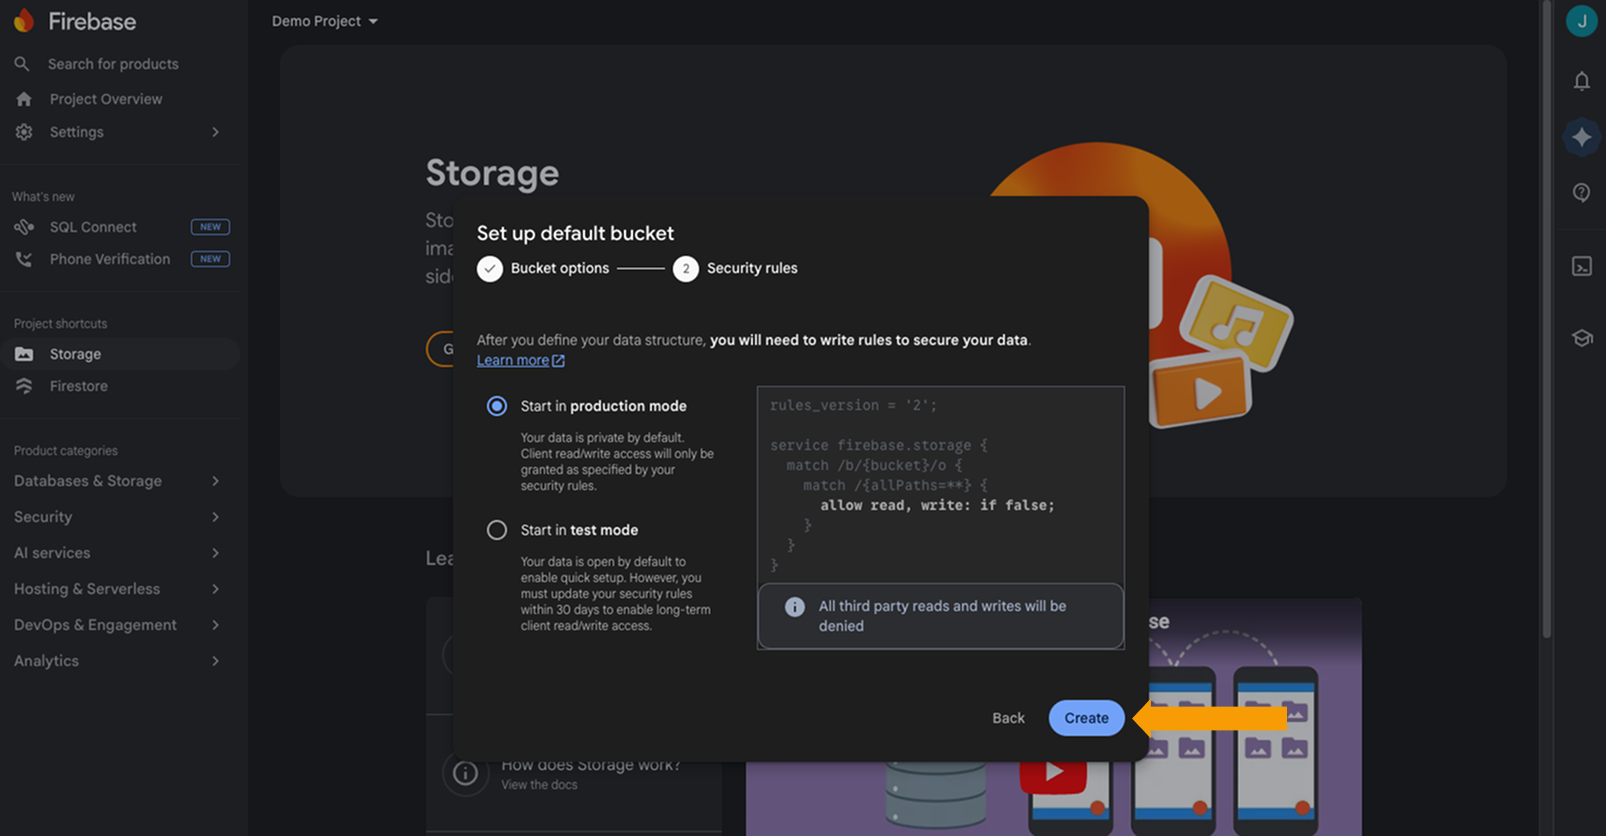1606x836 pixels.
Task: Open Storage shortcut in sidebar
Action: click(x=120, y=354)
